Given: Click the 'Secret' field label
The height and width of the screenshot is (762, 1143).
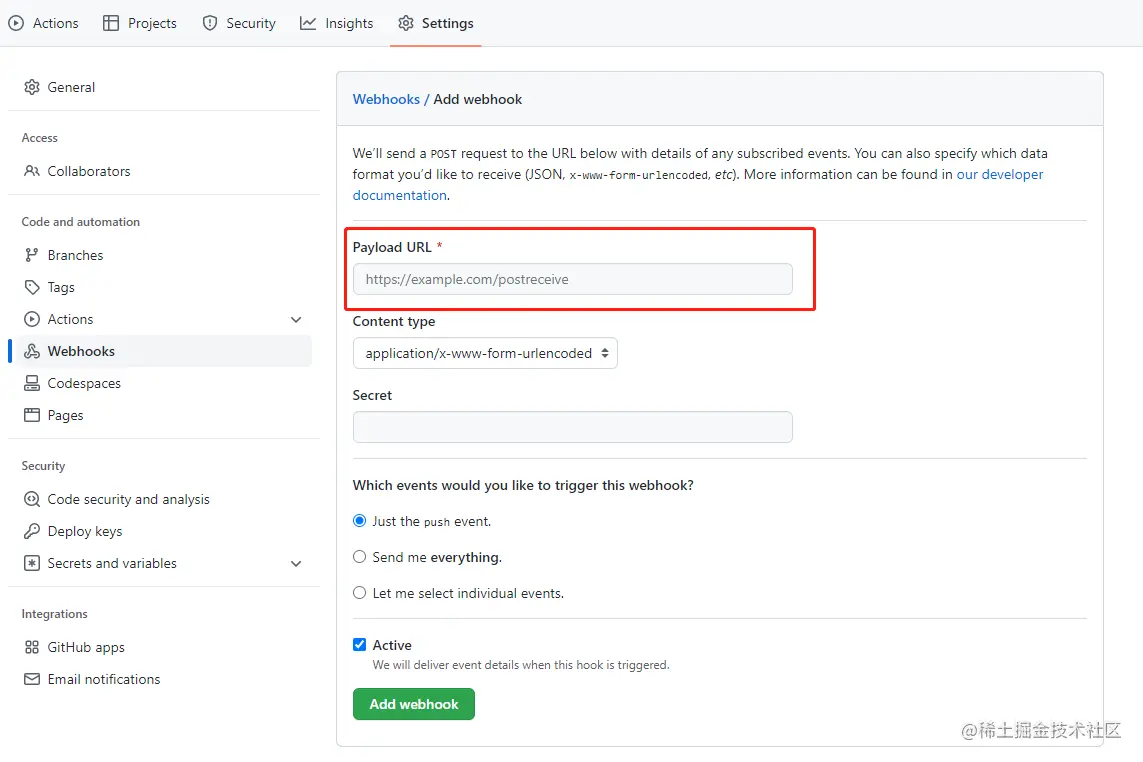Looking at the screenshot, I should point(372,395).
